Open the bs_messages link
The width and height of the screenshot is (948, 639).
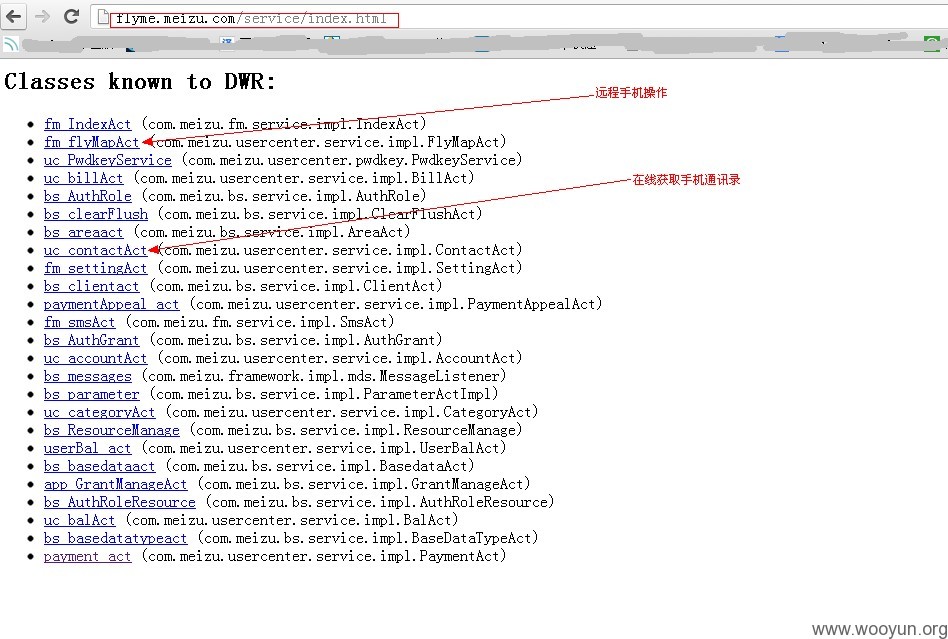(x=87, y=377)
